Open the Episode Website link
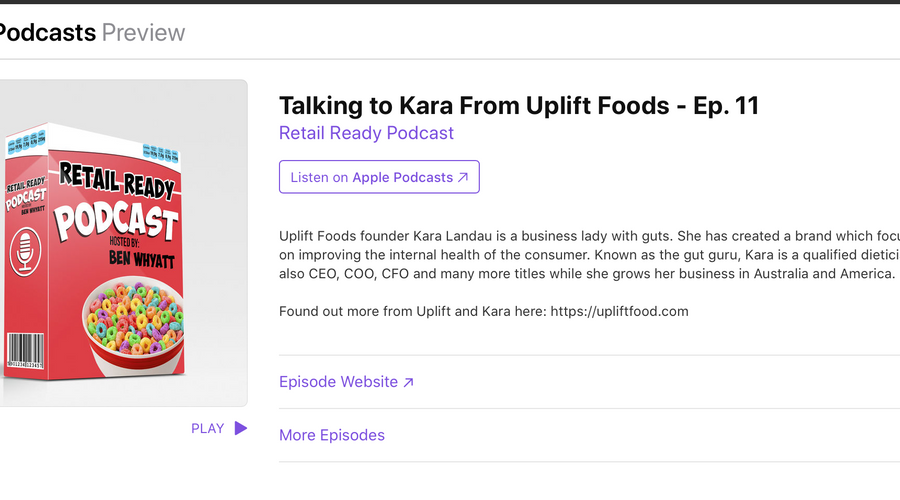 pos(346,382)
